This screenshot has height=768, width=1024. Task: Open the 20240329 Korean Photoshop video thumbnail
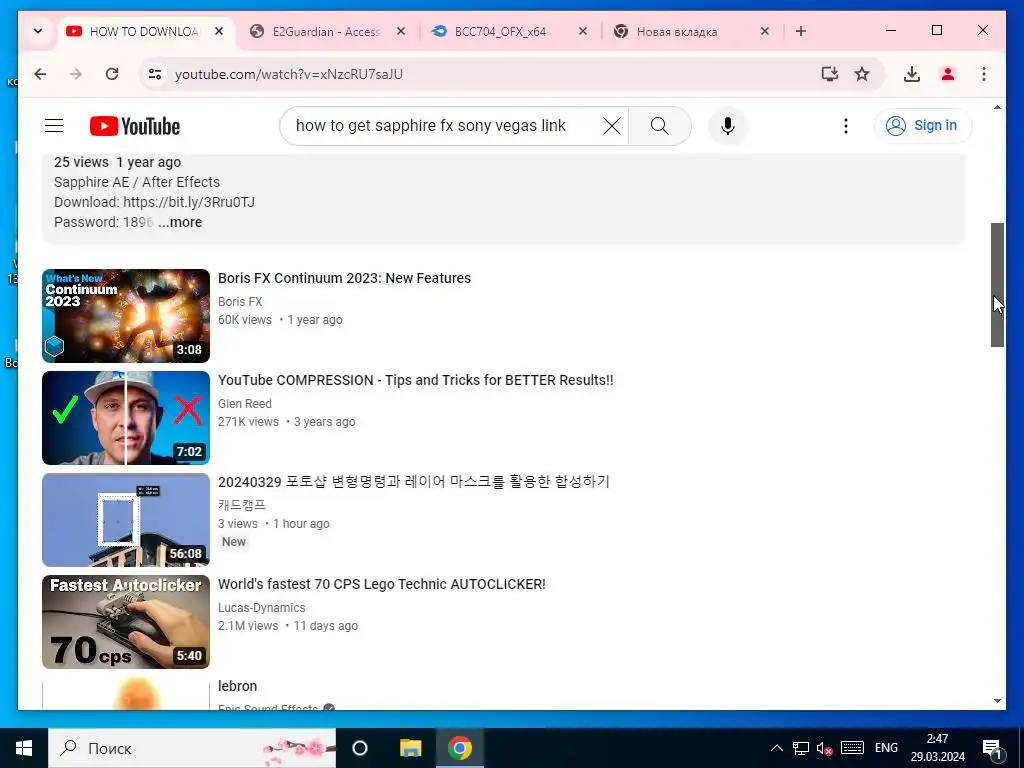[126, 520]
